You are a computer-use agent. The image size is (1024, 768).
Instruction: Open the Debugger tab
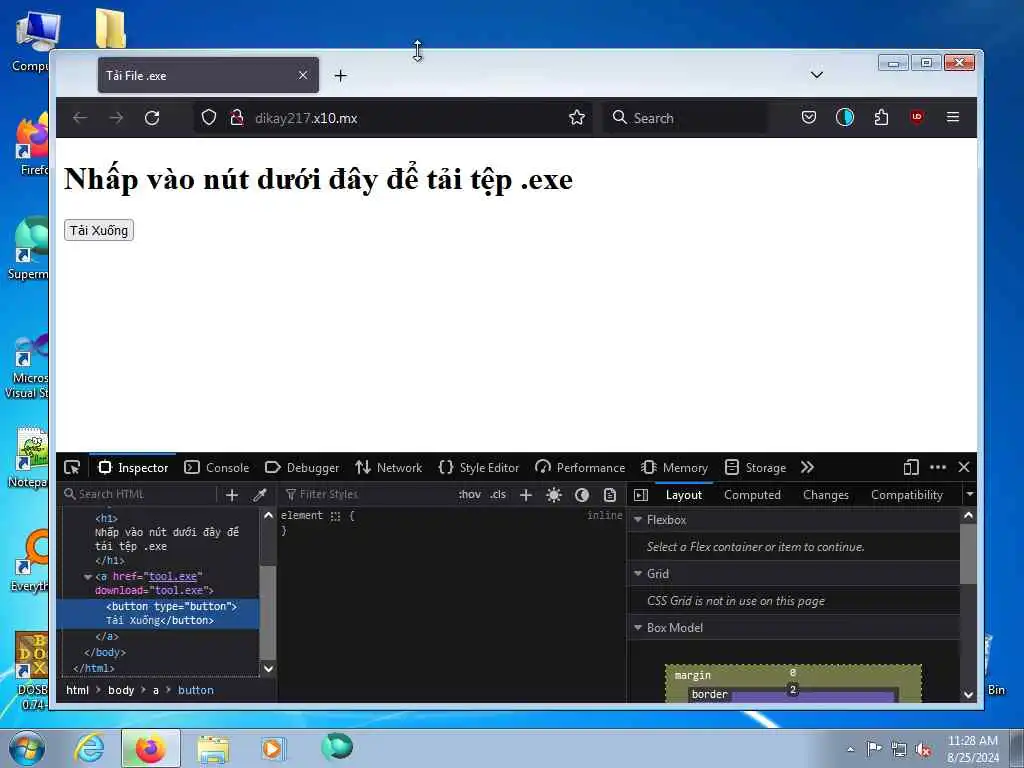pos(302,468)
